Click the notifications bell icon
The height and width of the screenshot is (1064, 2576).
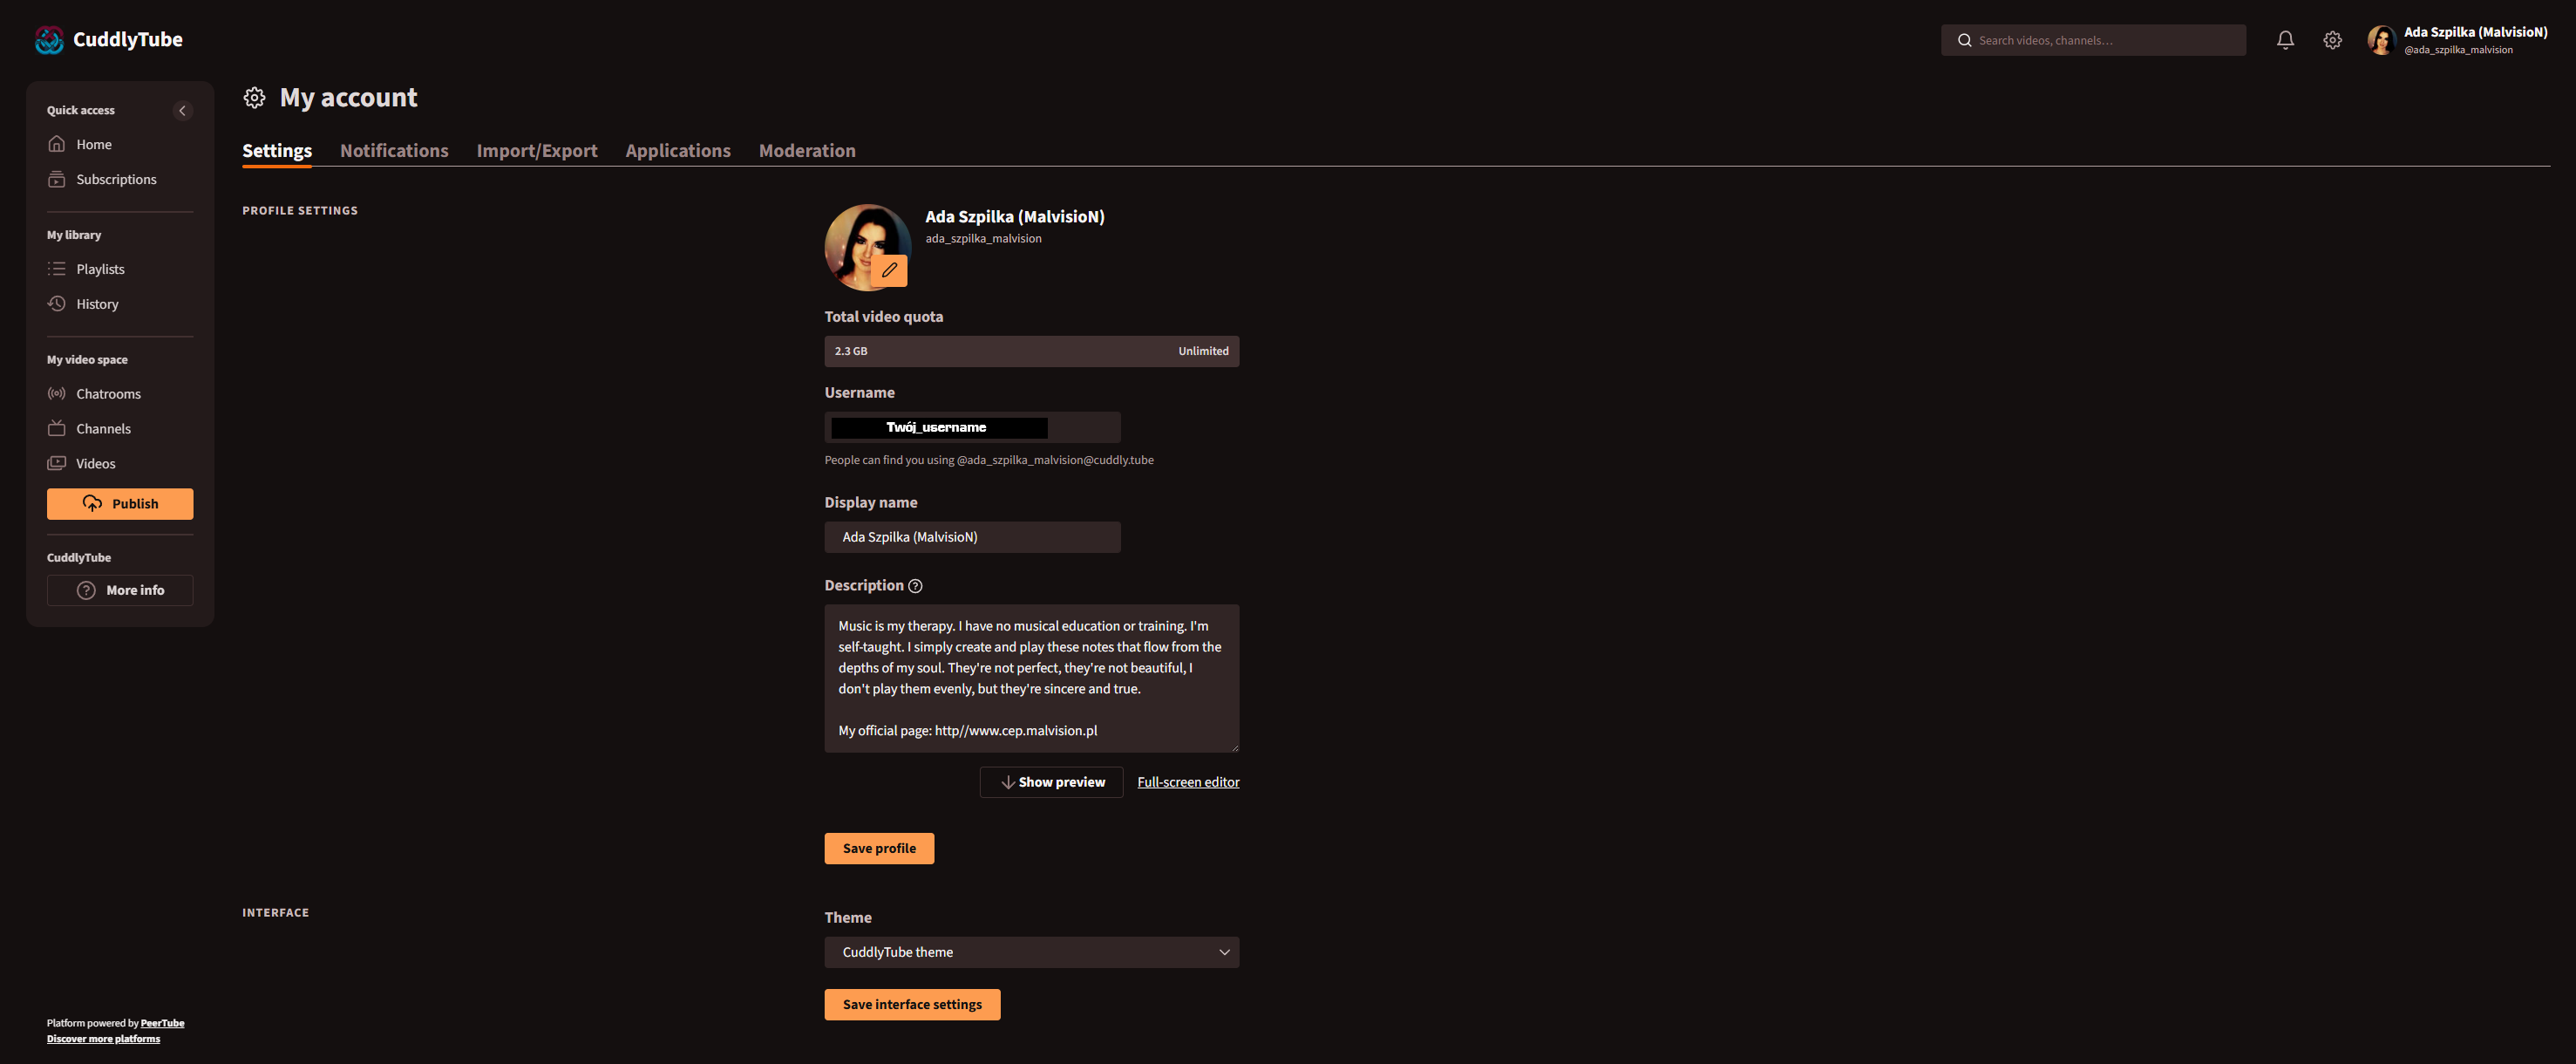click(2285, 40)
